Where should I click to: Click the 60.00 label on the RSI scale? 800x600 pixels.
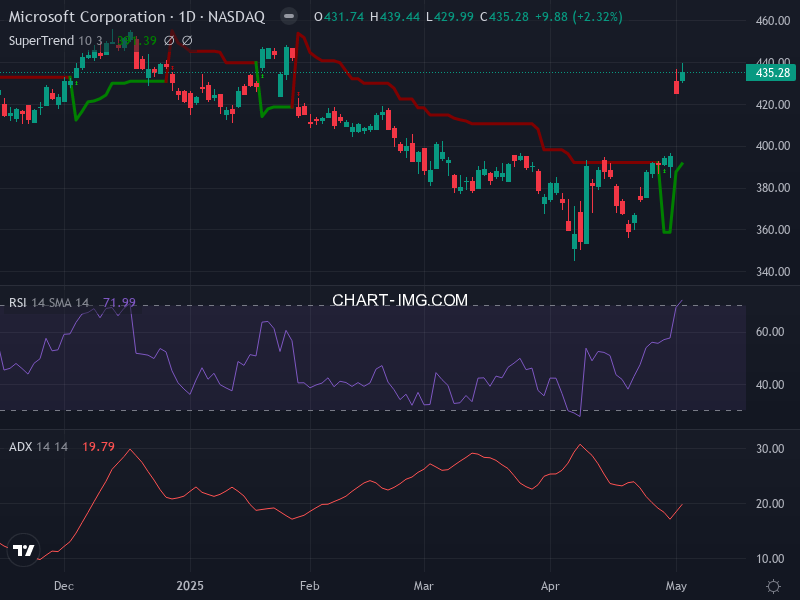click(770, 332)
